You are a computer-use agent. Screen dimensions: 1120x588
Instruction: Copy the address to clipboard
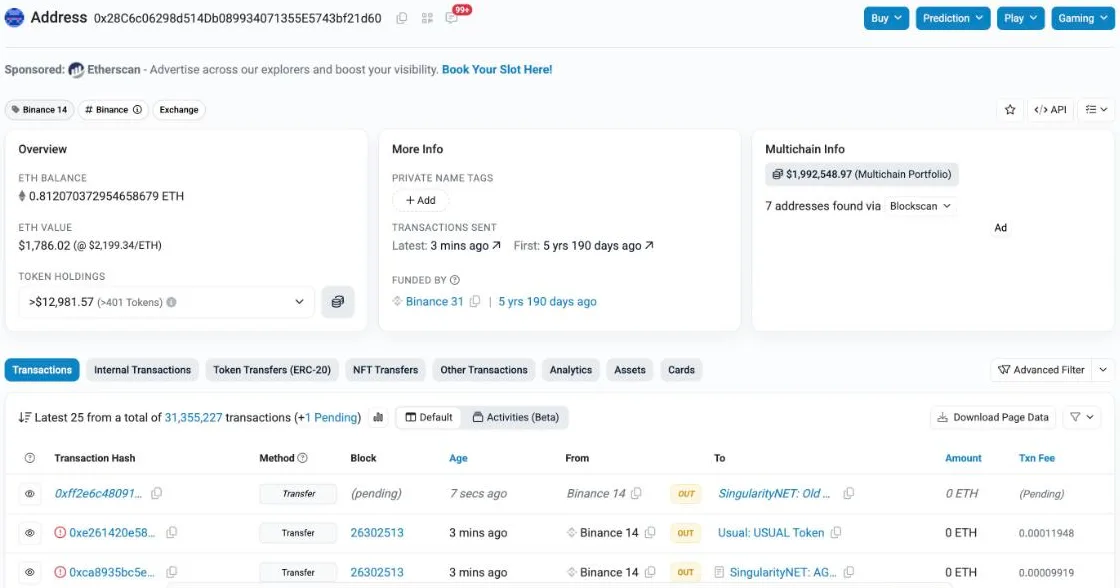[402, 18]
